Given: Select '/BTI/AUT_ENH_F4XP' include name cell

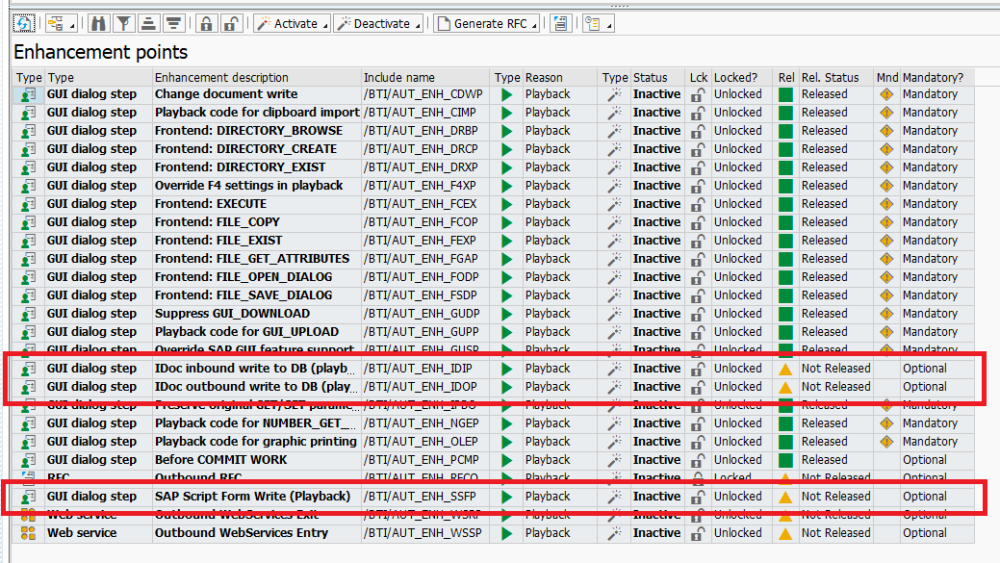Looking at the screenshot, I should pos(427,186).
